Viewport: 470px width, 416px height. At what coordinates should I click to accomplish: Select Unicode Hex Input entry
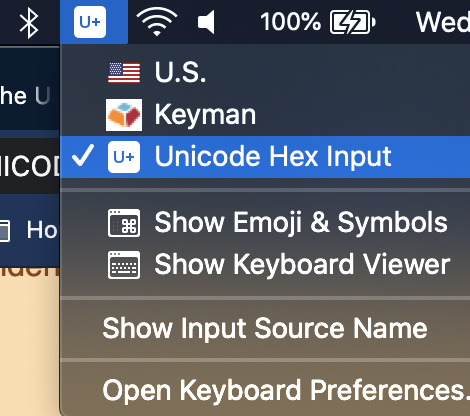pyautogui.click(x=265, y=157)
